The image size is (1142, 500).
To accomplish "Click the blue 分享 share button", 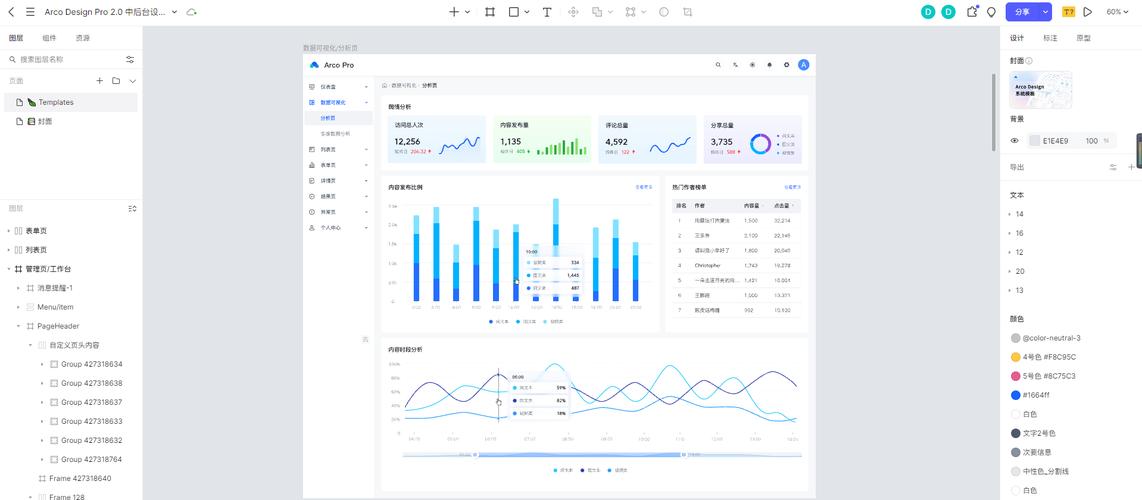I will tap(1022, 12).
